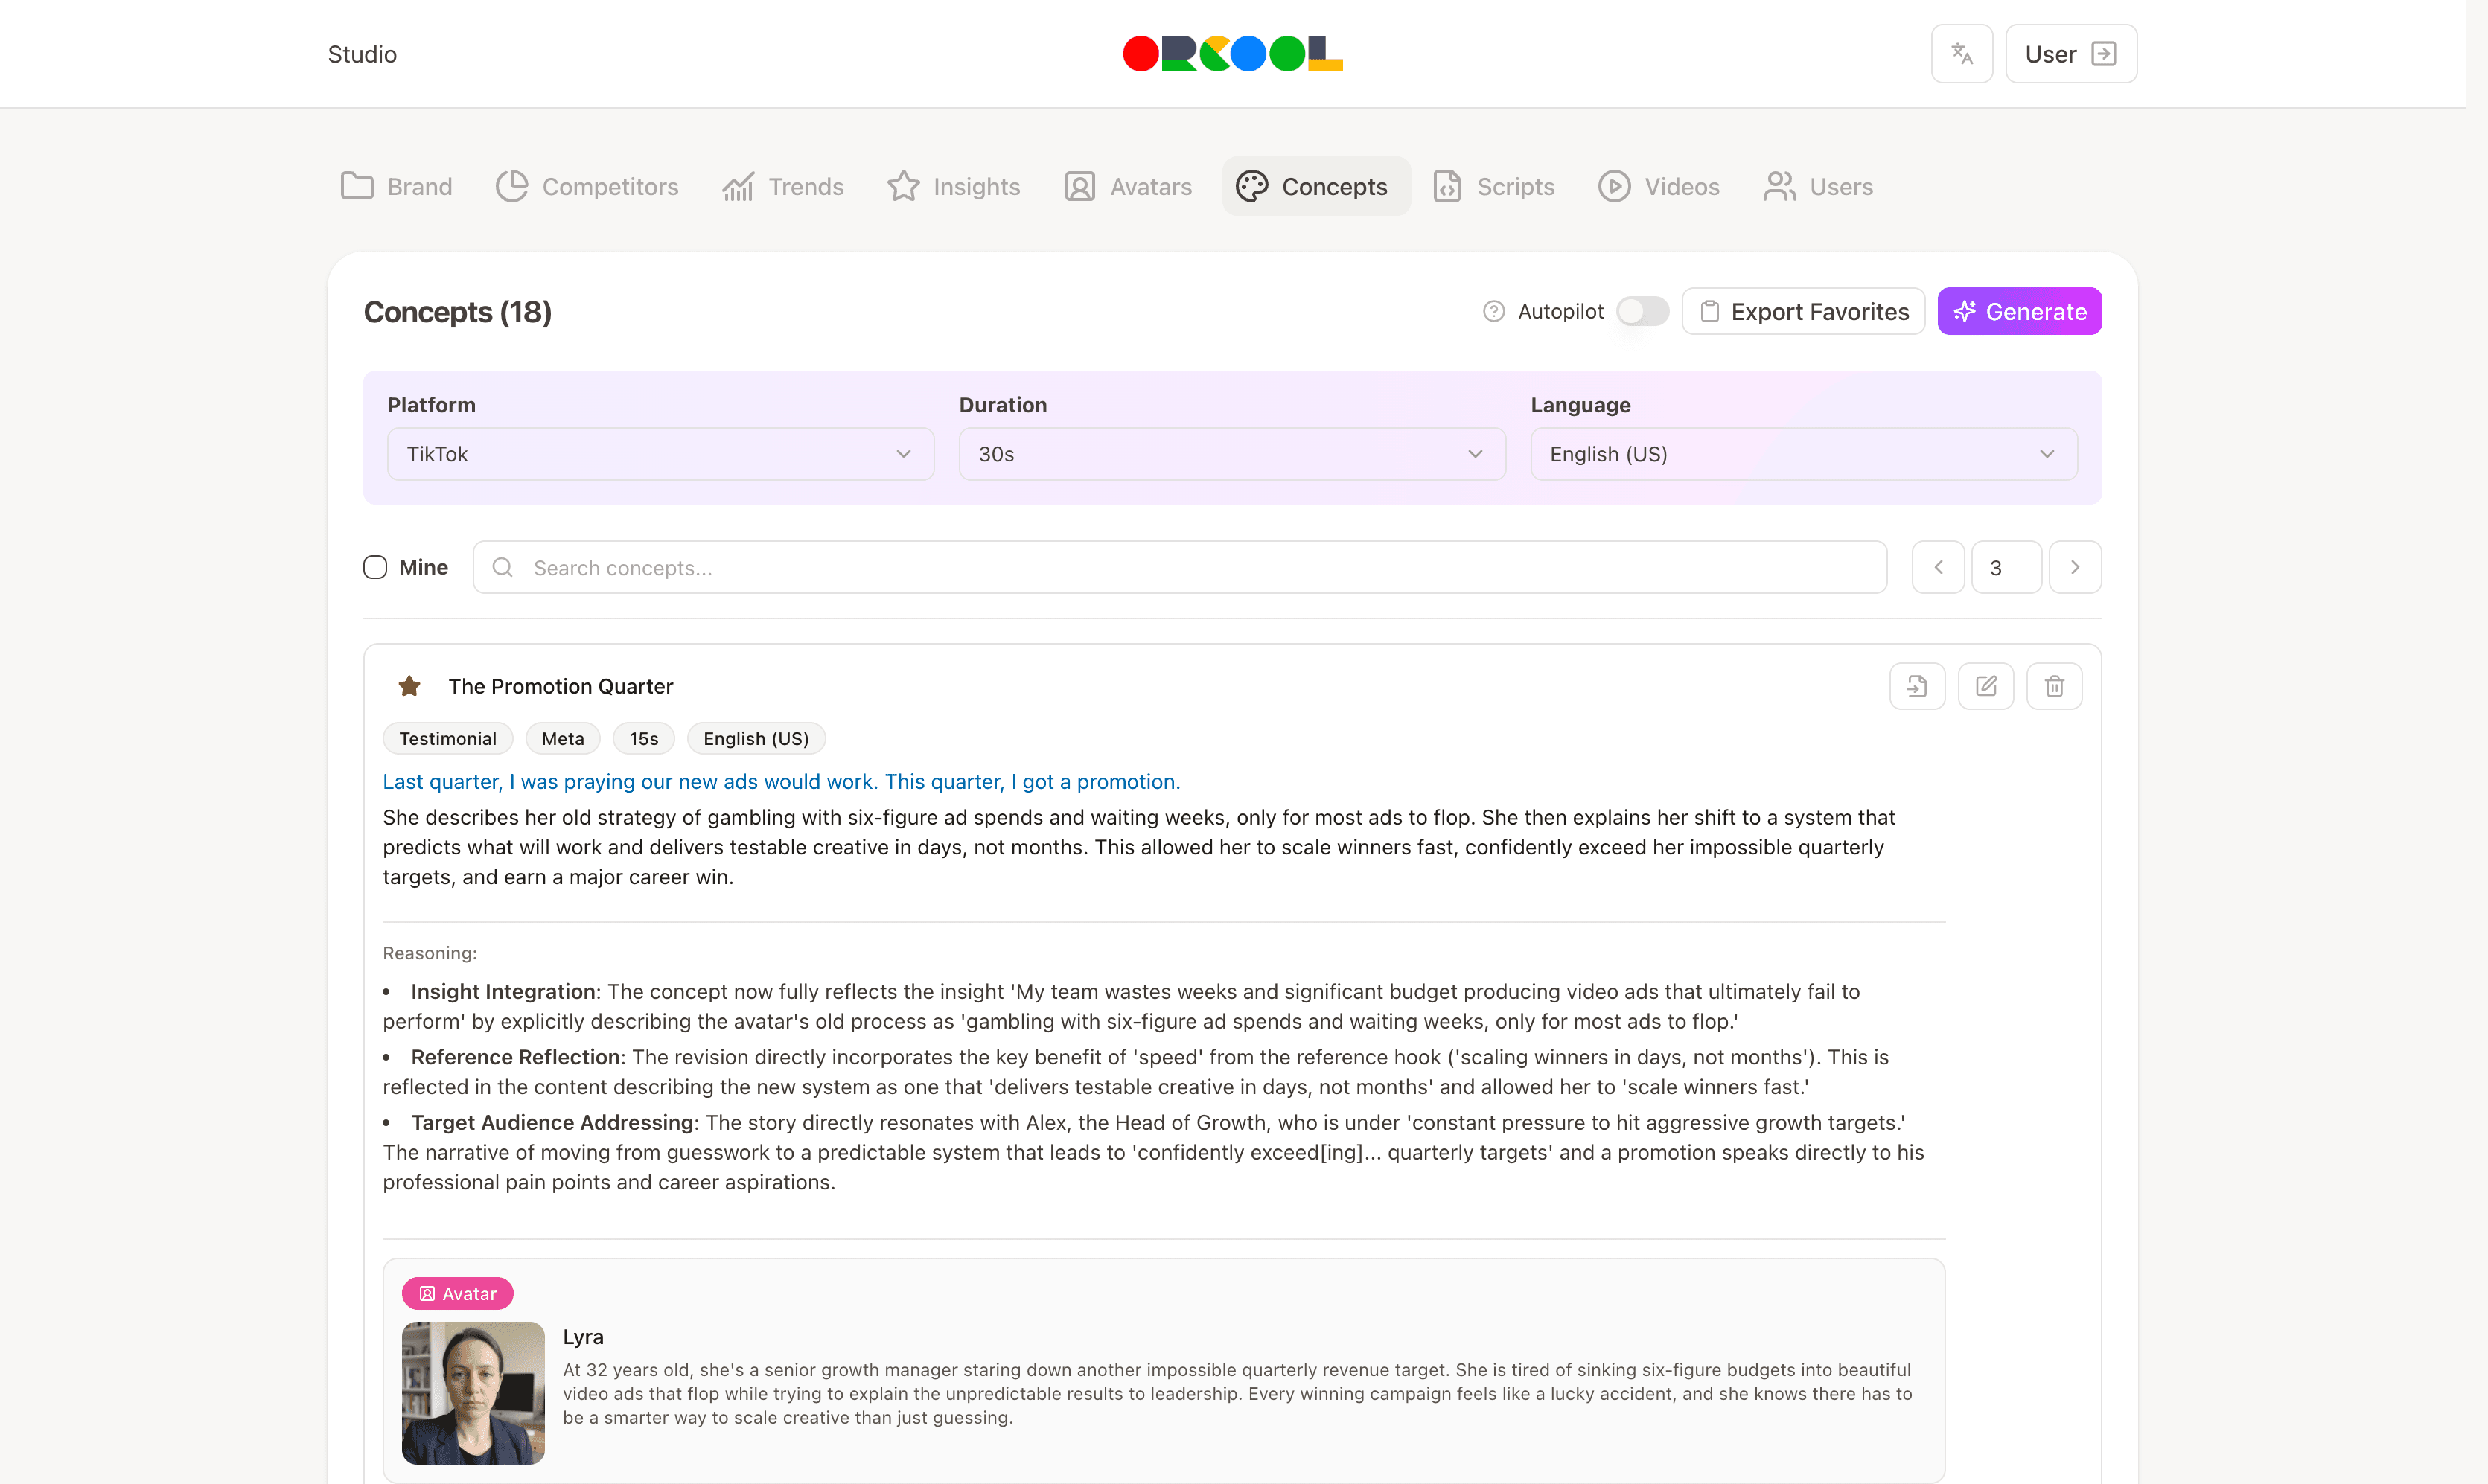This screenshot has height=1484, width=2488.
Task: Click the language translation icon
Action: click(x=1961, y=54)
